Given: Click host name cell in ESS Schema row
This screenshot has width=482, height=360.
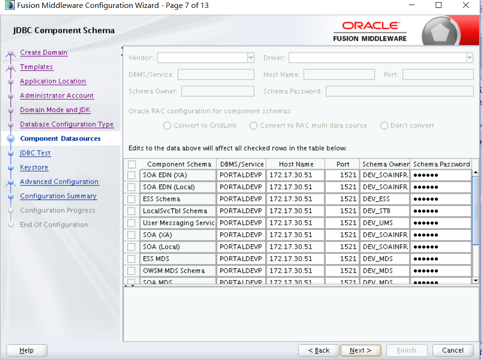Looking at the screenshot, I should pyautogui.click(x=296, y=199).
